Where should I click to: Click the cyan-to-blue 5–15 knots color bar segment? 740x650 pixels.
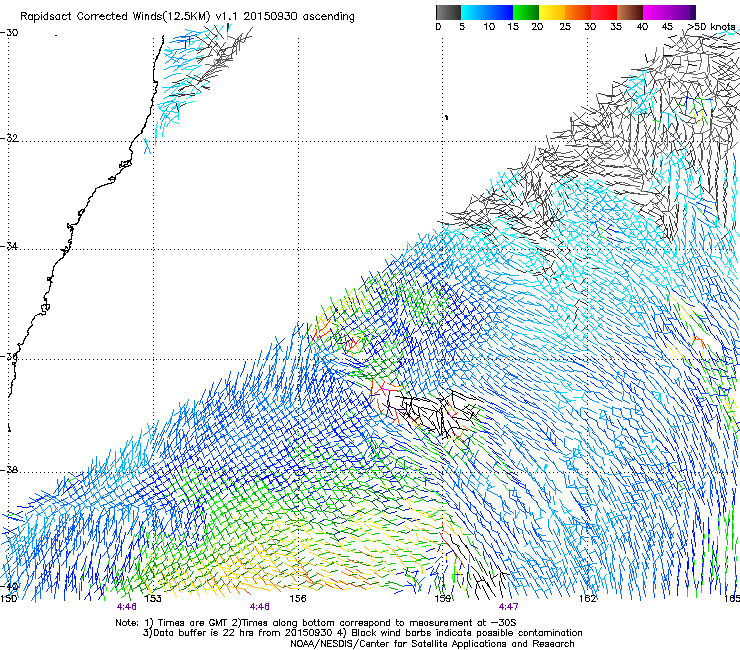click(487, 12)
